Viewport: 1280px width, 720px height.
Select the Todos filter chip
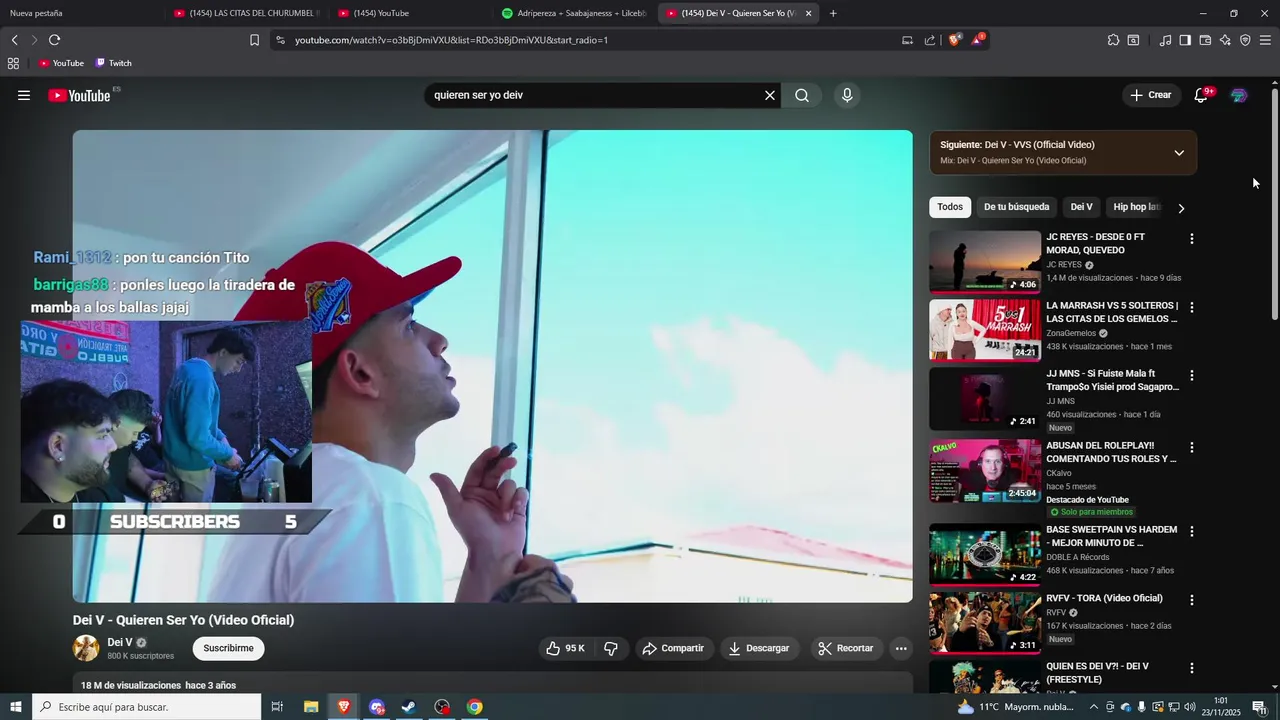[950, 207]
